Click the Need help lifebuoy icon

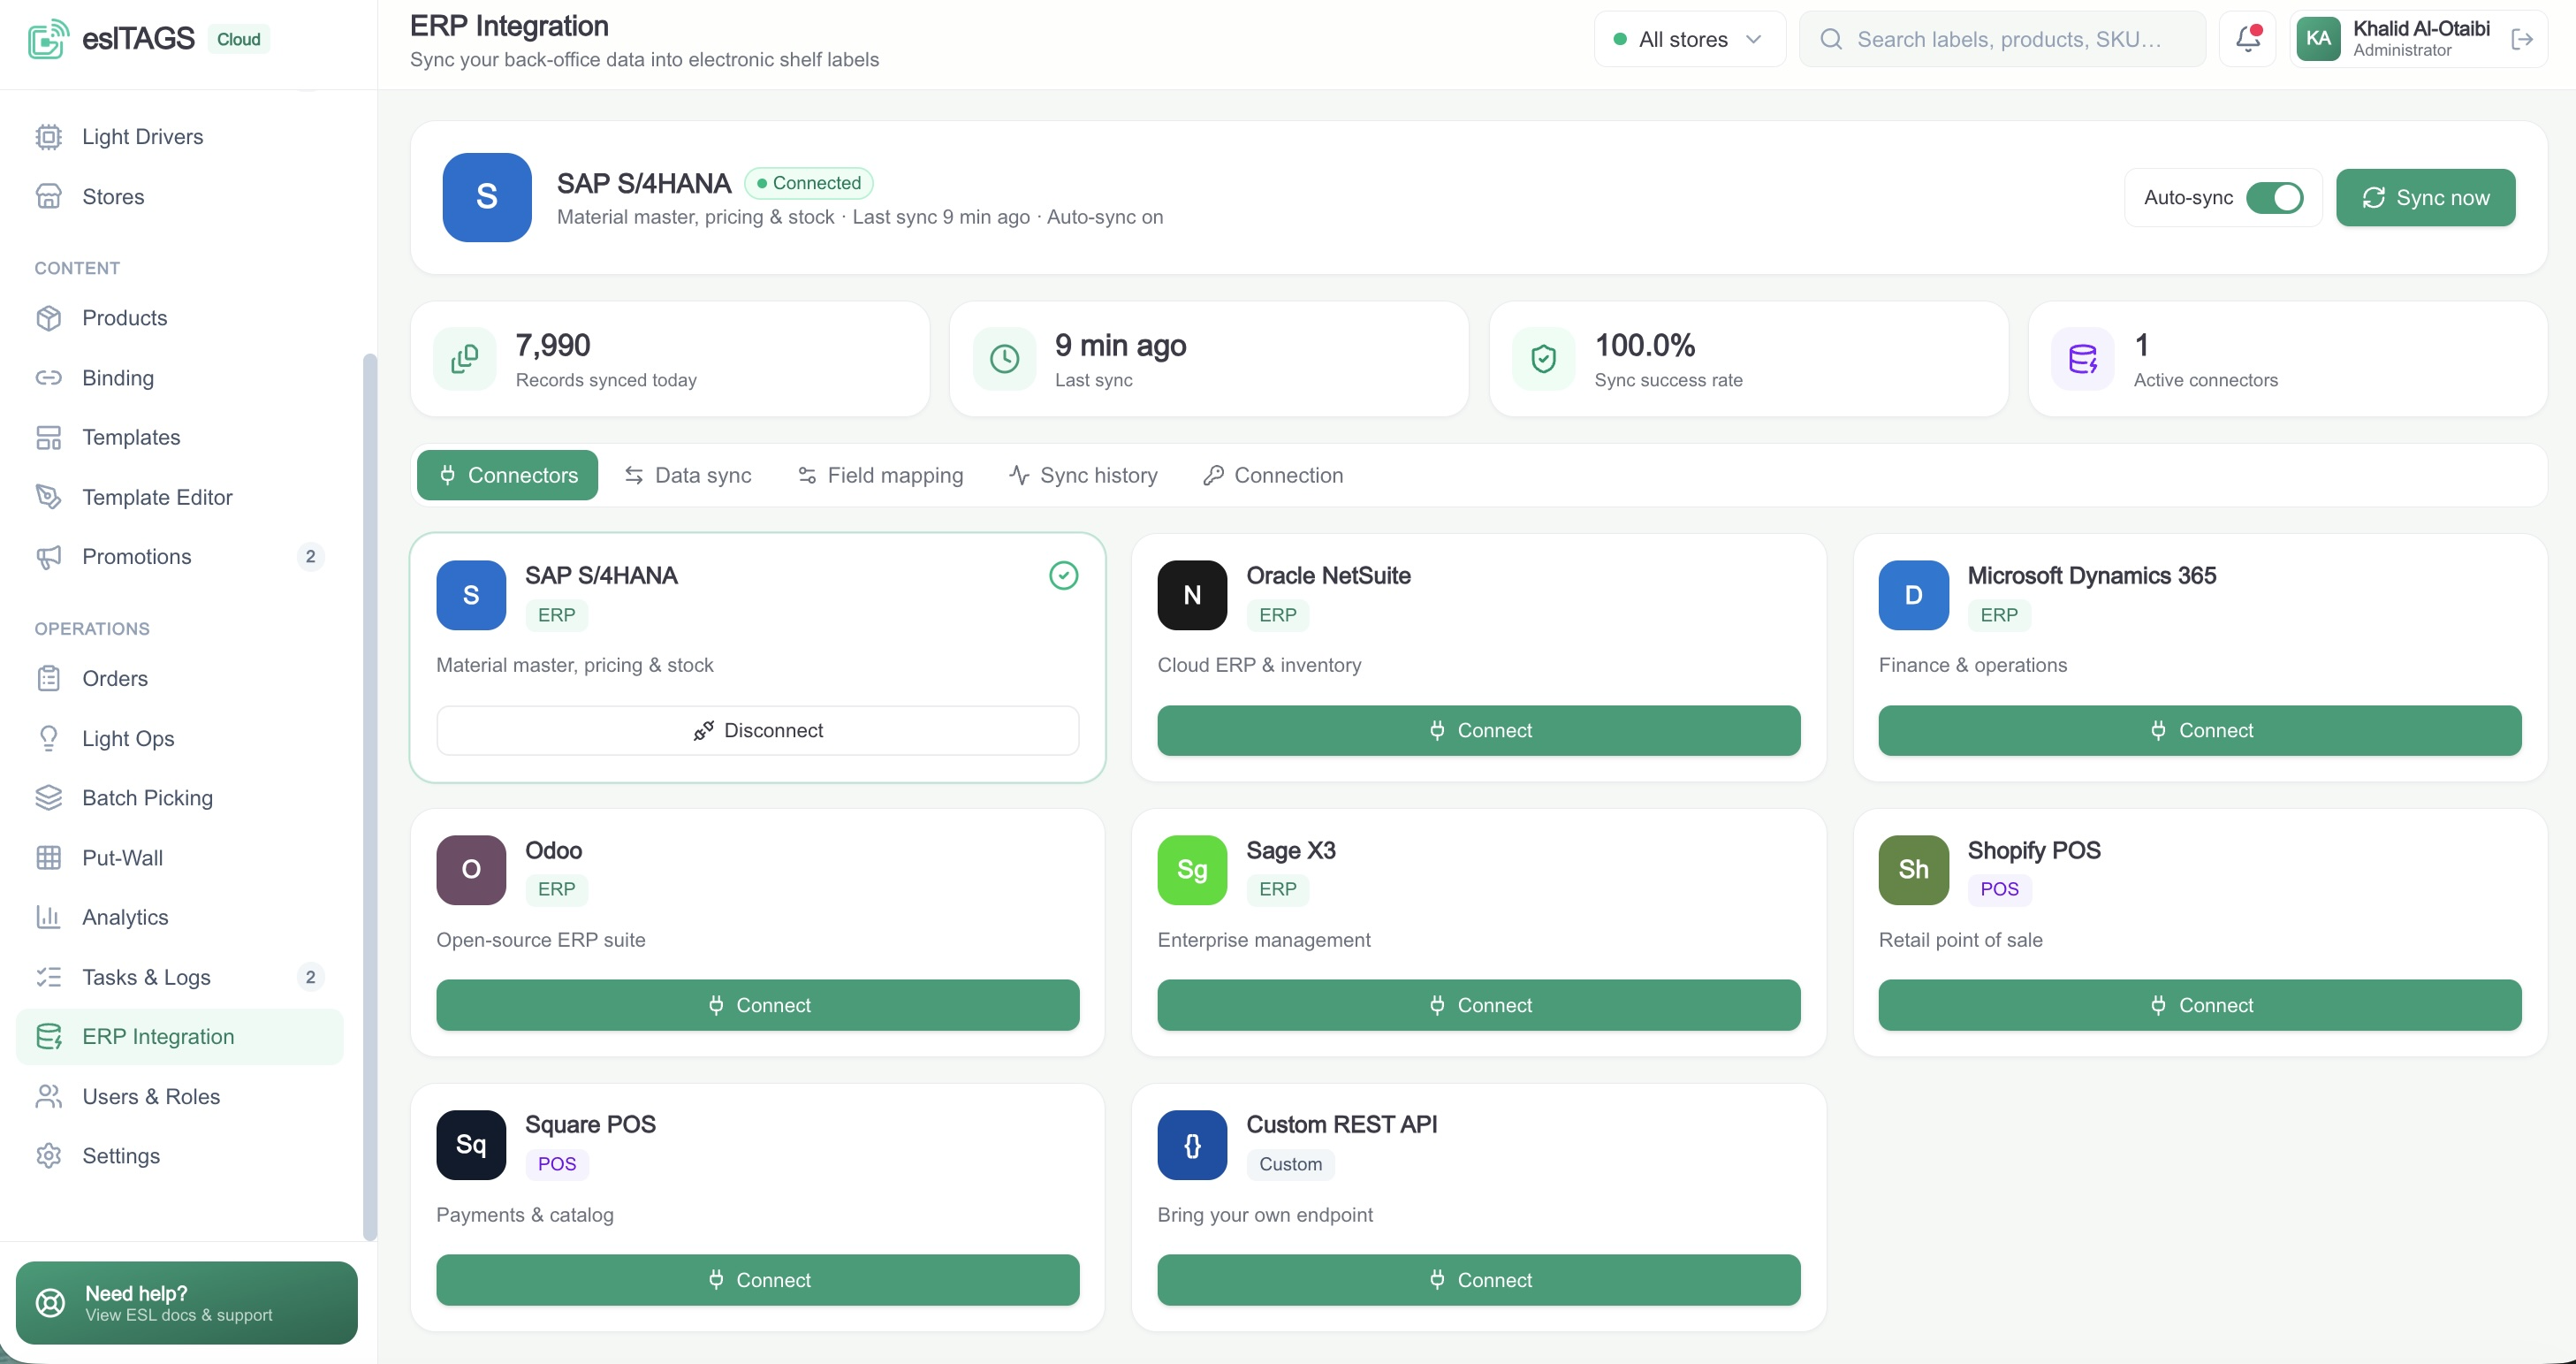coord(50,1303)
